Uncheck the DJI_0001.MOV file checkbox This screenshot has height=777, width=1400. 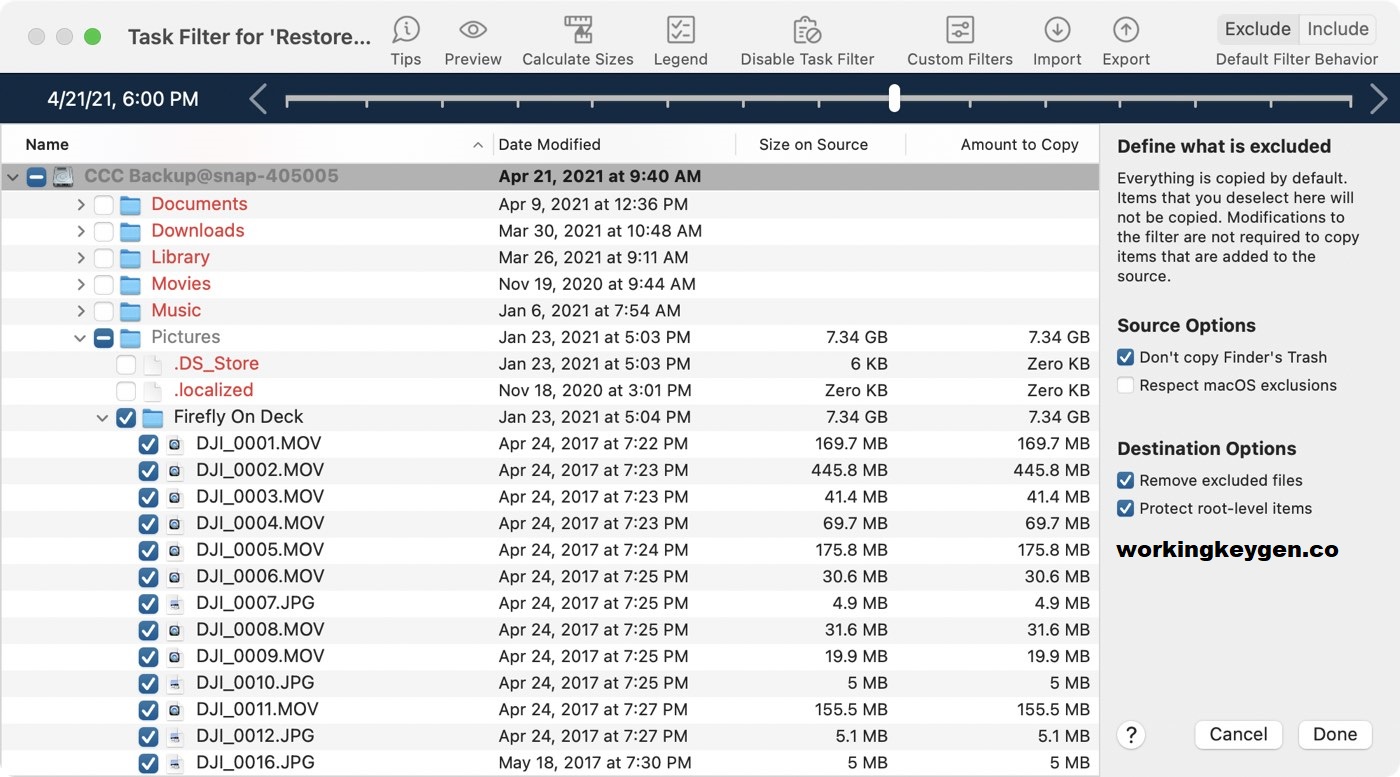point(148,444)
